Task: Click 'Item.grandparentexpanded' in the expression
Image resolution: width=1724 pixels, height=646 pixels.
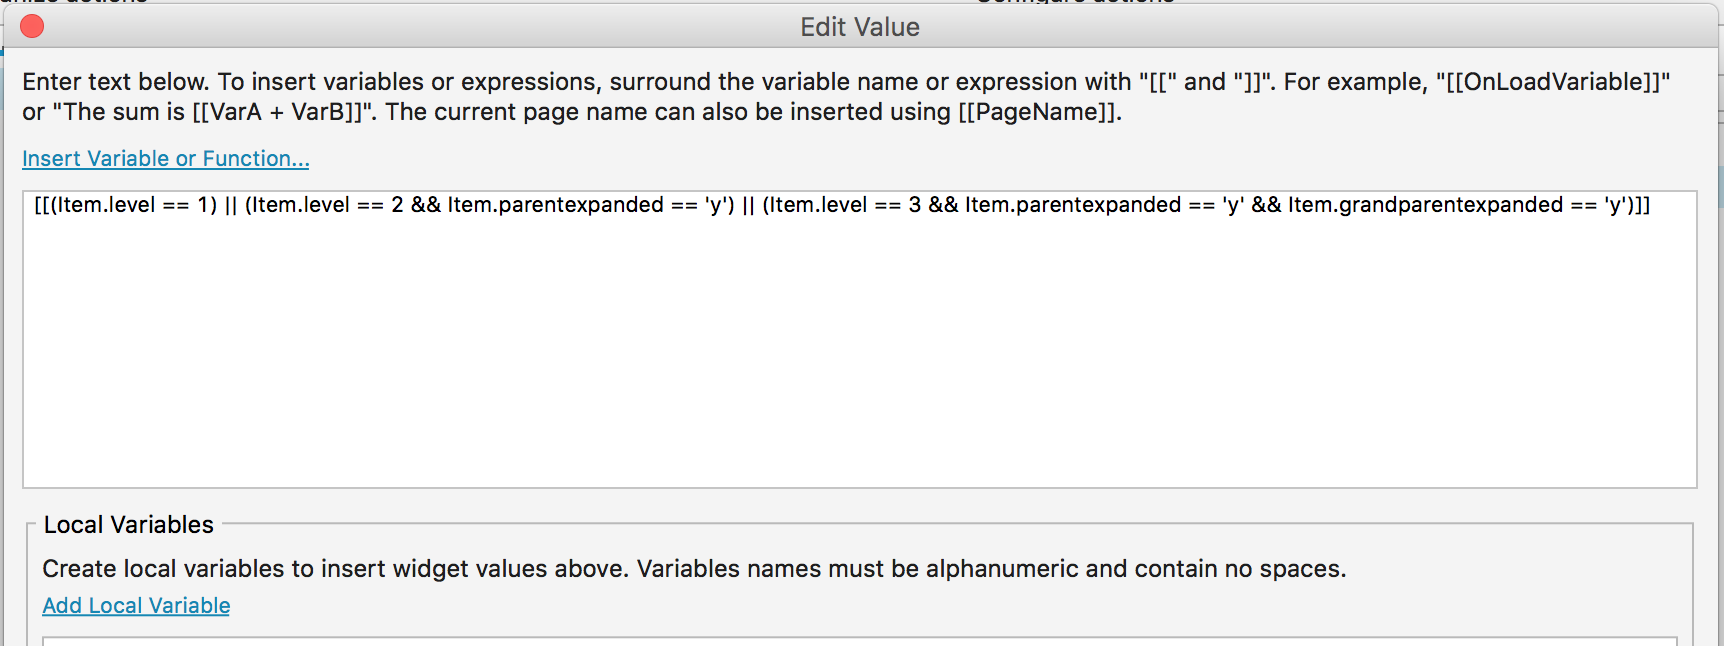Action: (1425, 205)
